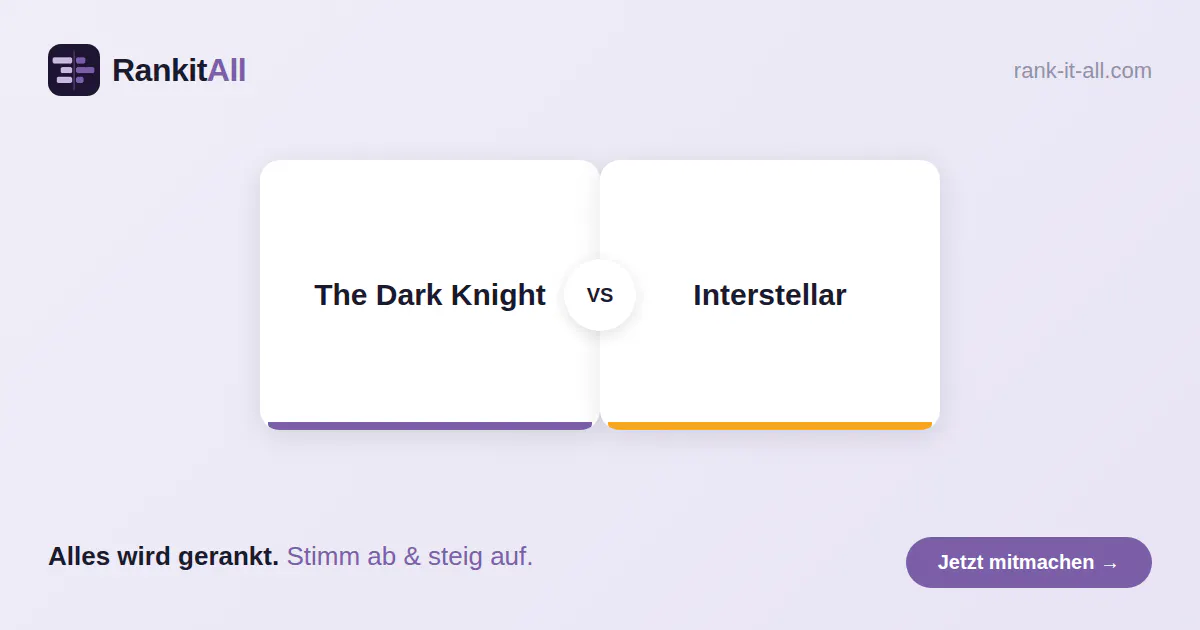
Task: Click the RankitAll logo icon
Action: click(74, 70)
